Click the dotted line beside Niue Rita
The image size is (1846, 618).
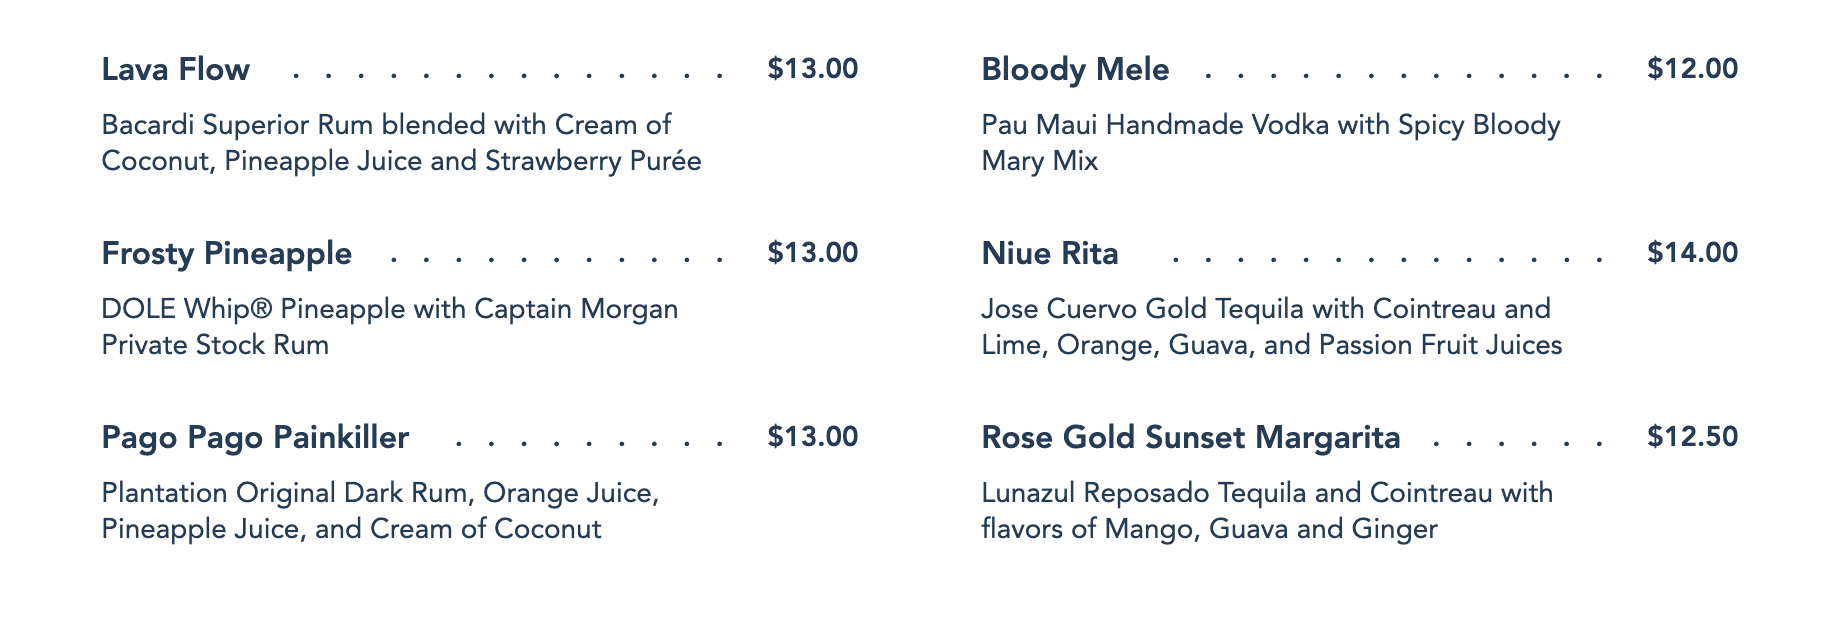click(x=1387, y=258)
